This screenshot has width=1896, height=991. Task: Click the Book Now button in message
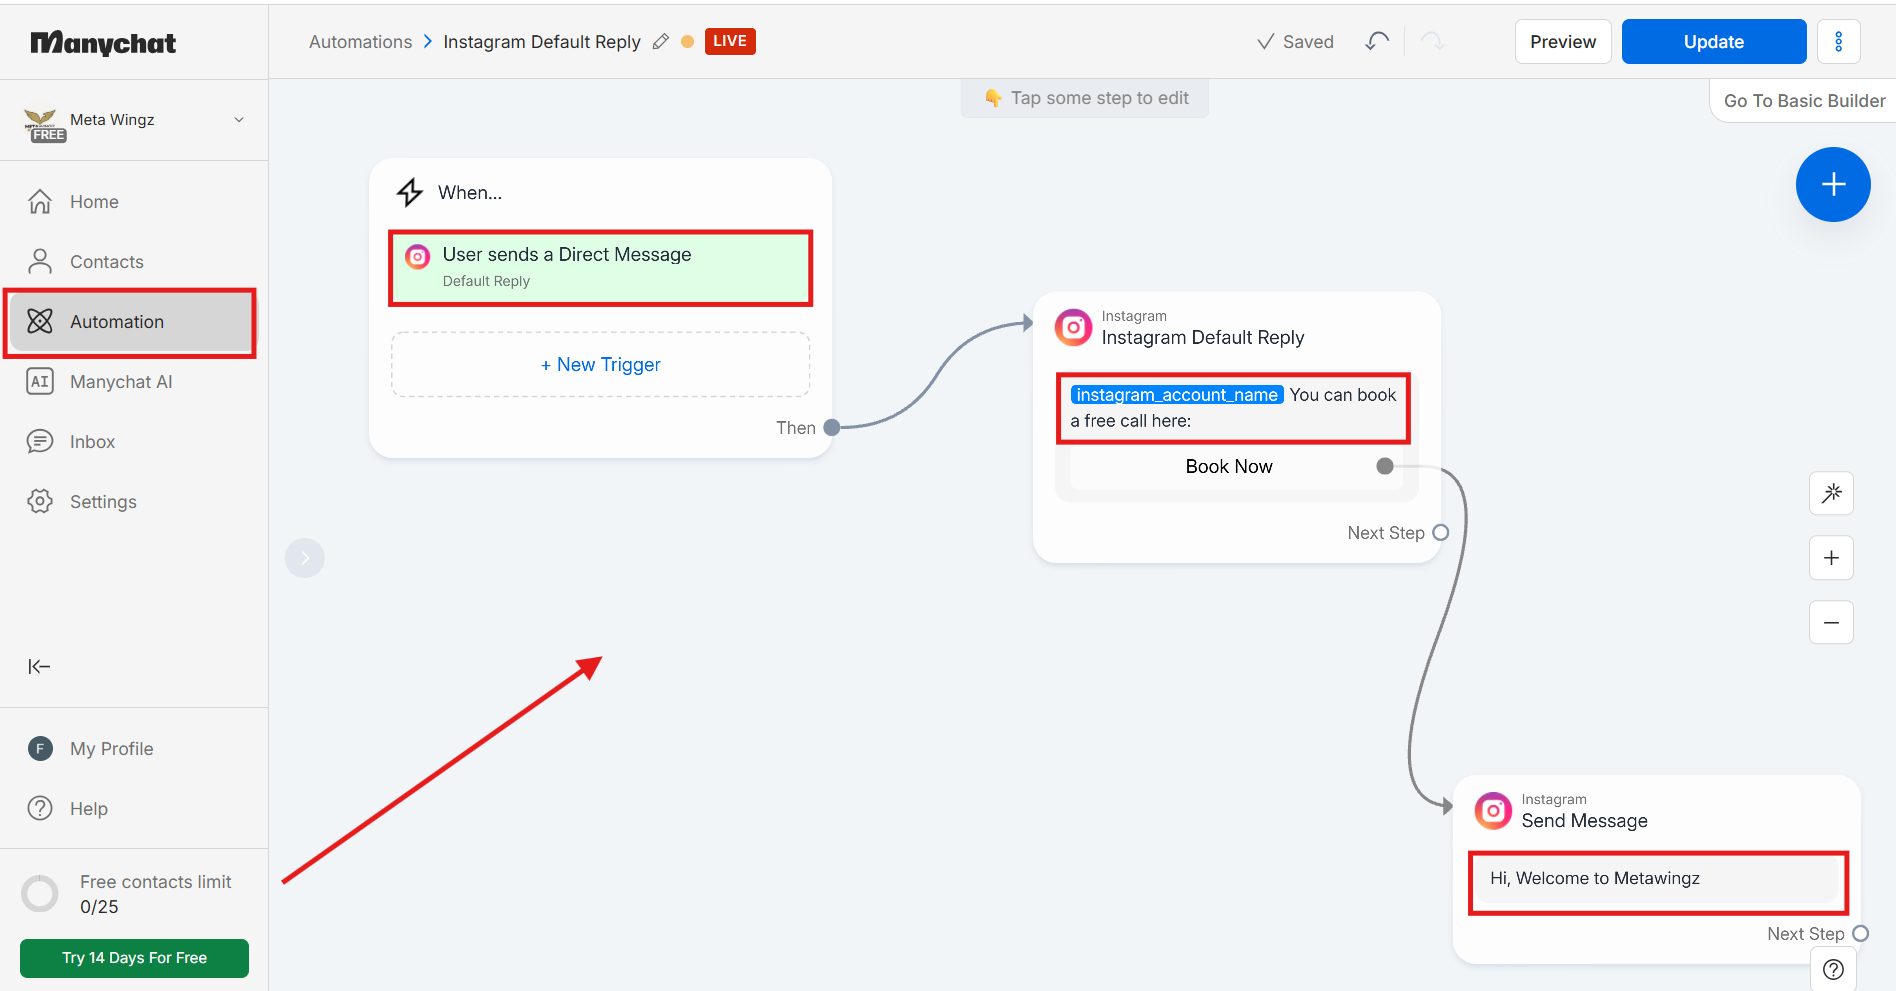[1229, 467]
